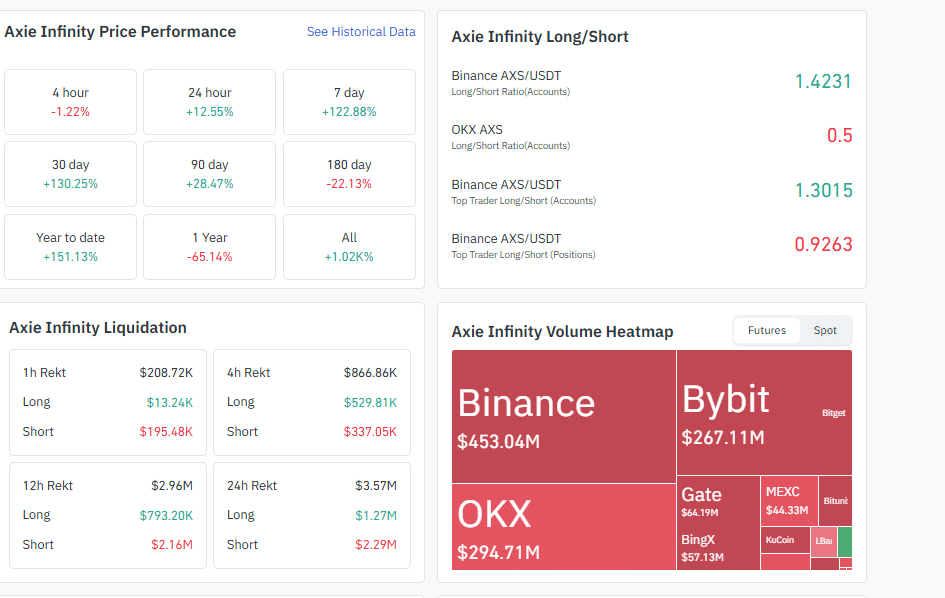The image size is (945, 598).
Task: Open the All time performance card
Action: [349, 247]
